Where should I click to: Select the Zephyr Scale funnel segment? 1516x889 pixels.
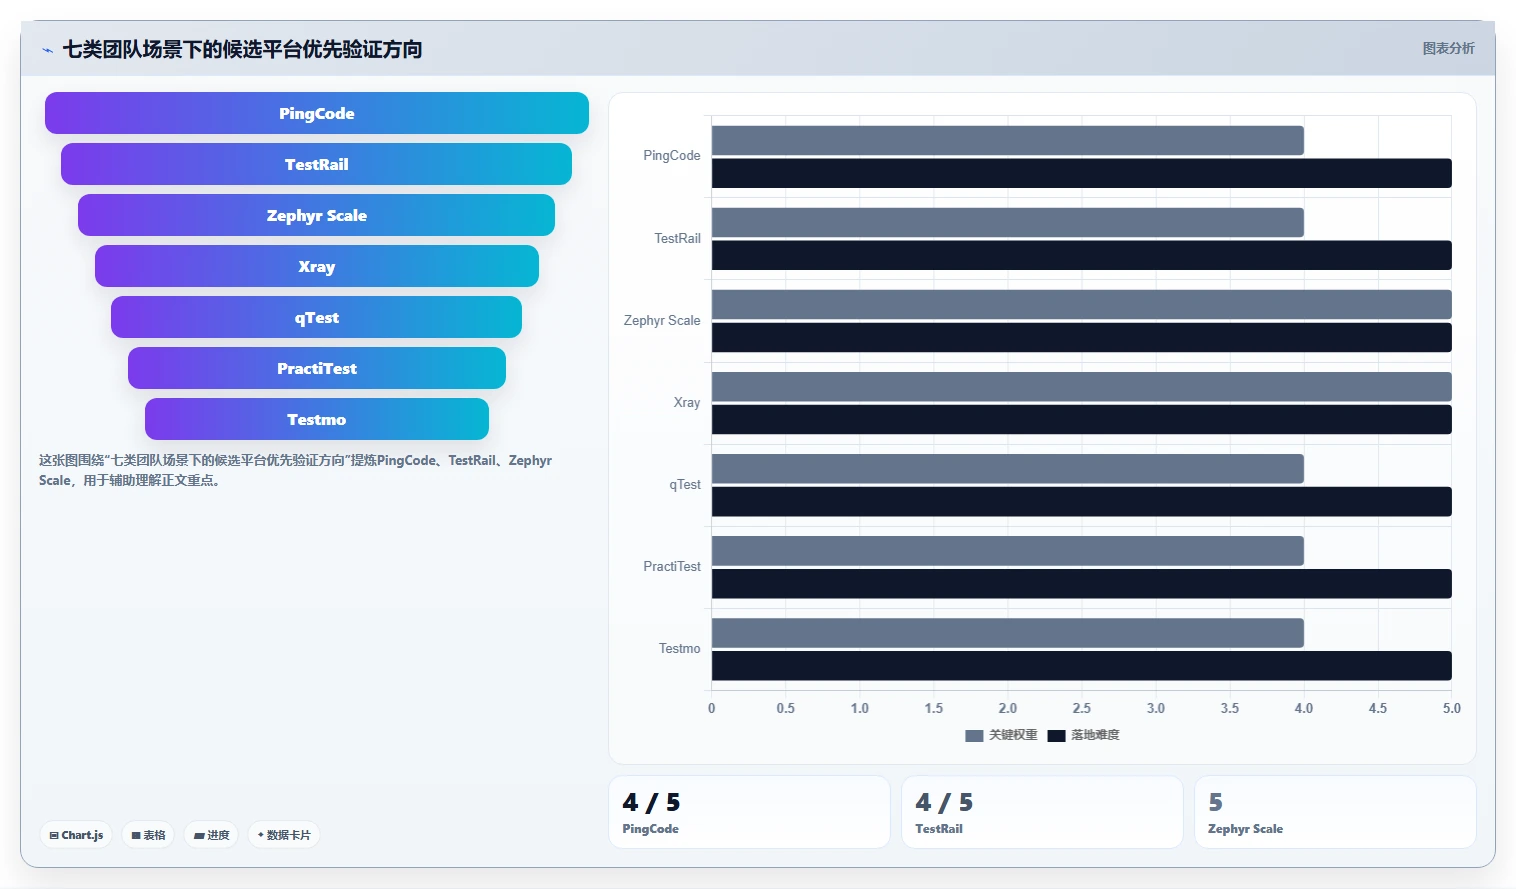[316, 215]
